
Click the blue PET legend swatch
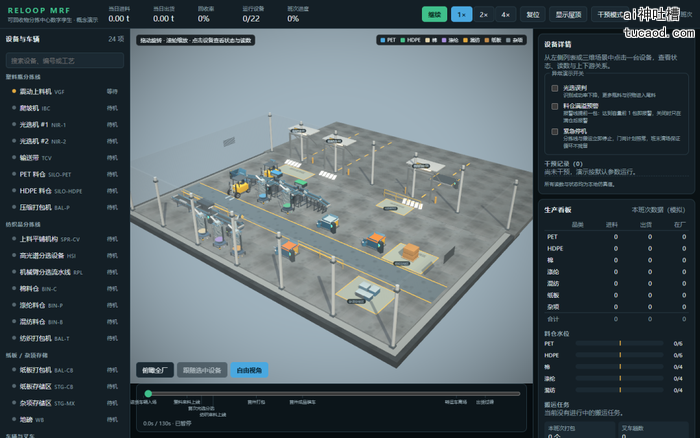click(x=383, y=40)
